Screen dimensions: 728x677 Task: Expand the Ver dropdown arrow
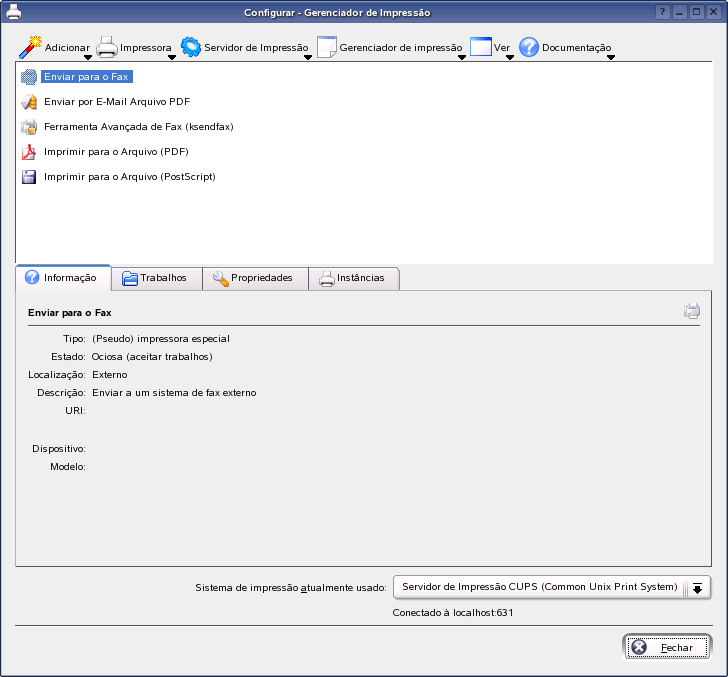(x=510, y=58)
